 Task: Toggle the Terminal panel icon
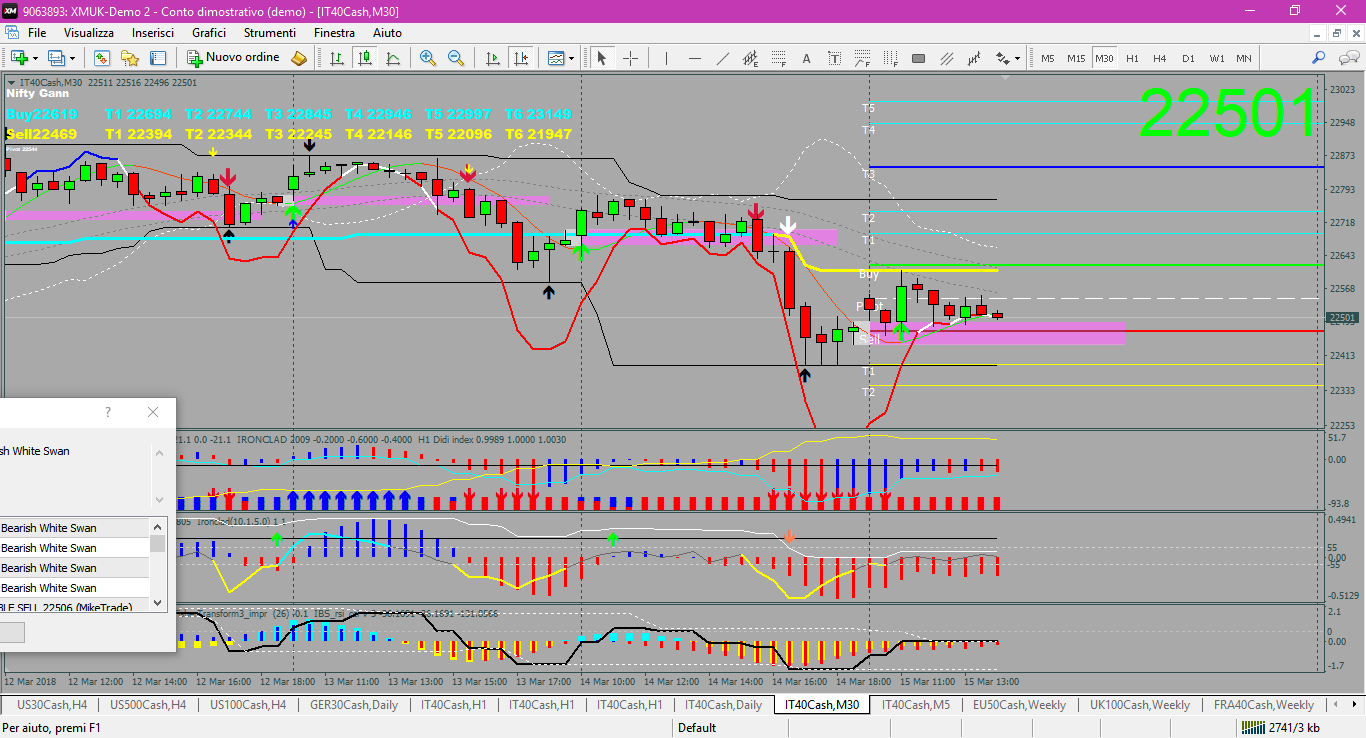157,58
